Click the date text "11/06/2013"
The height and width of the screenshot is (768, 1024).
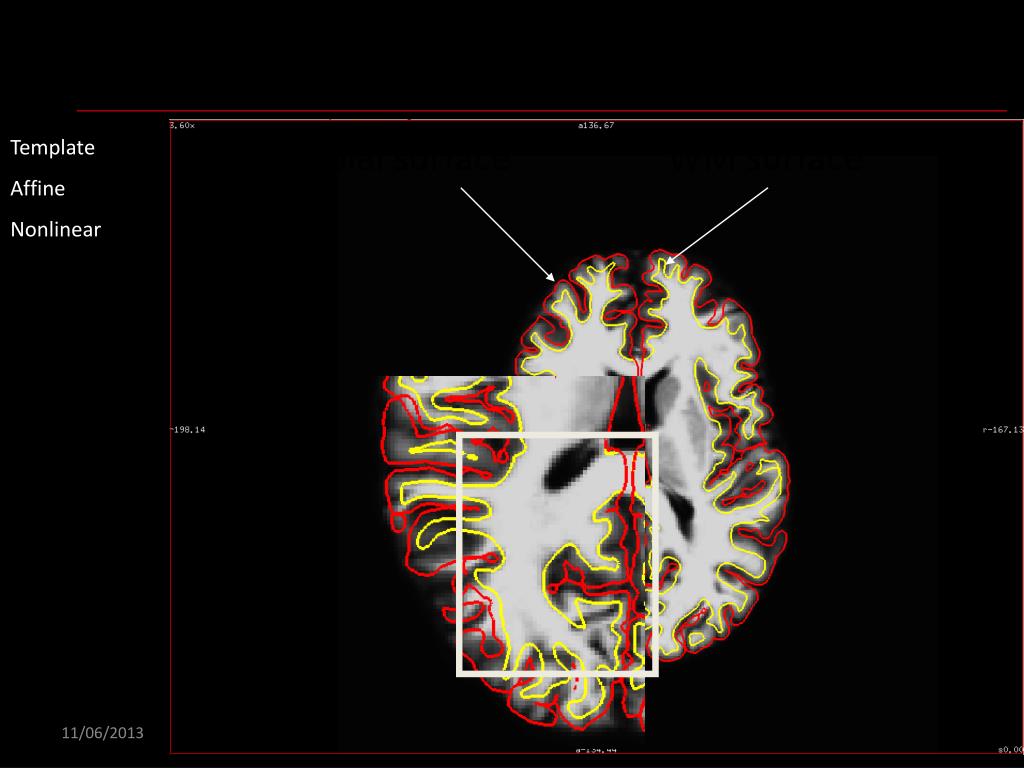tap(103, 733)
